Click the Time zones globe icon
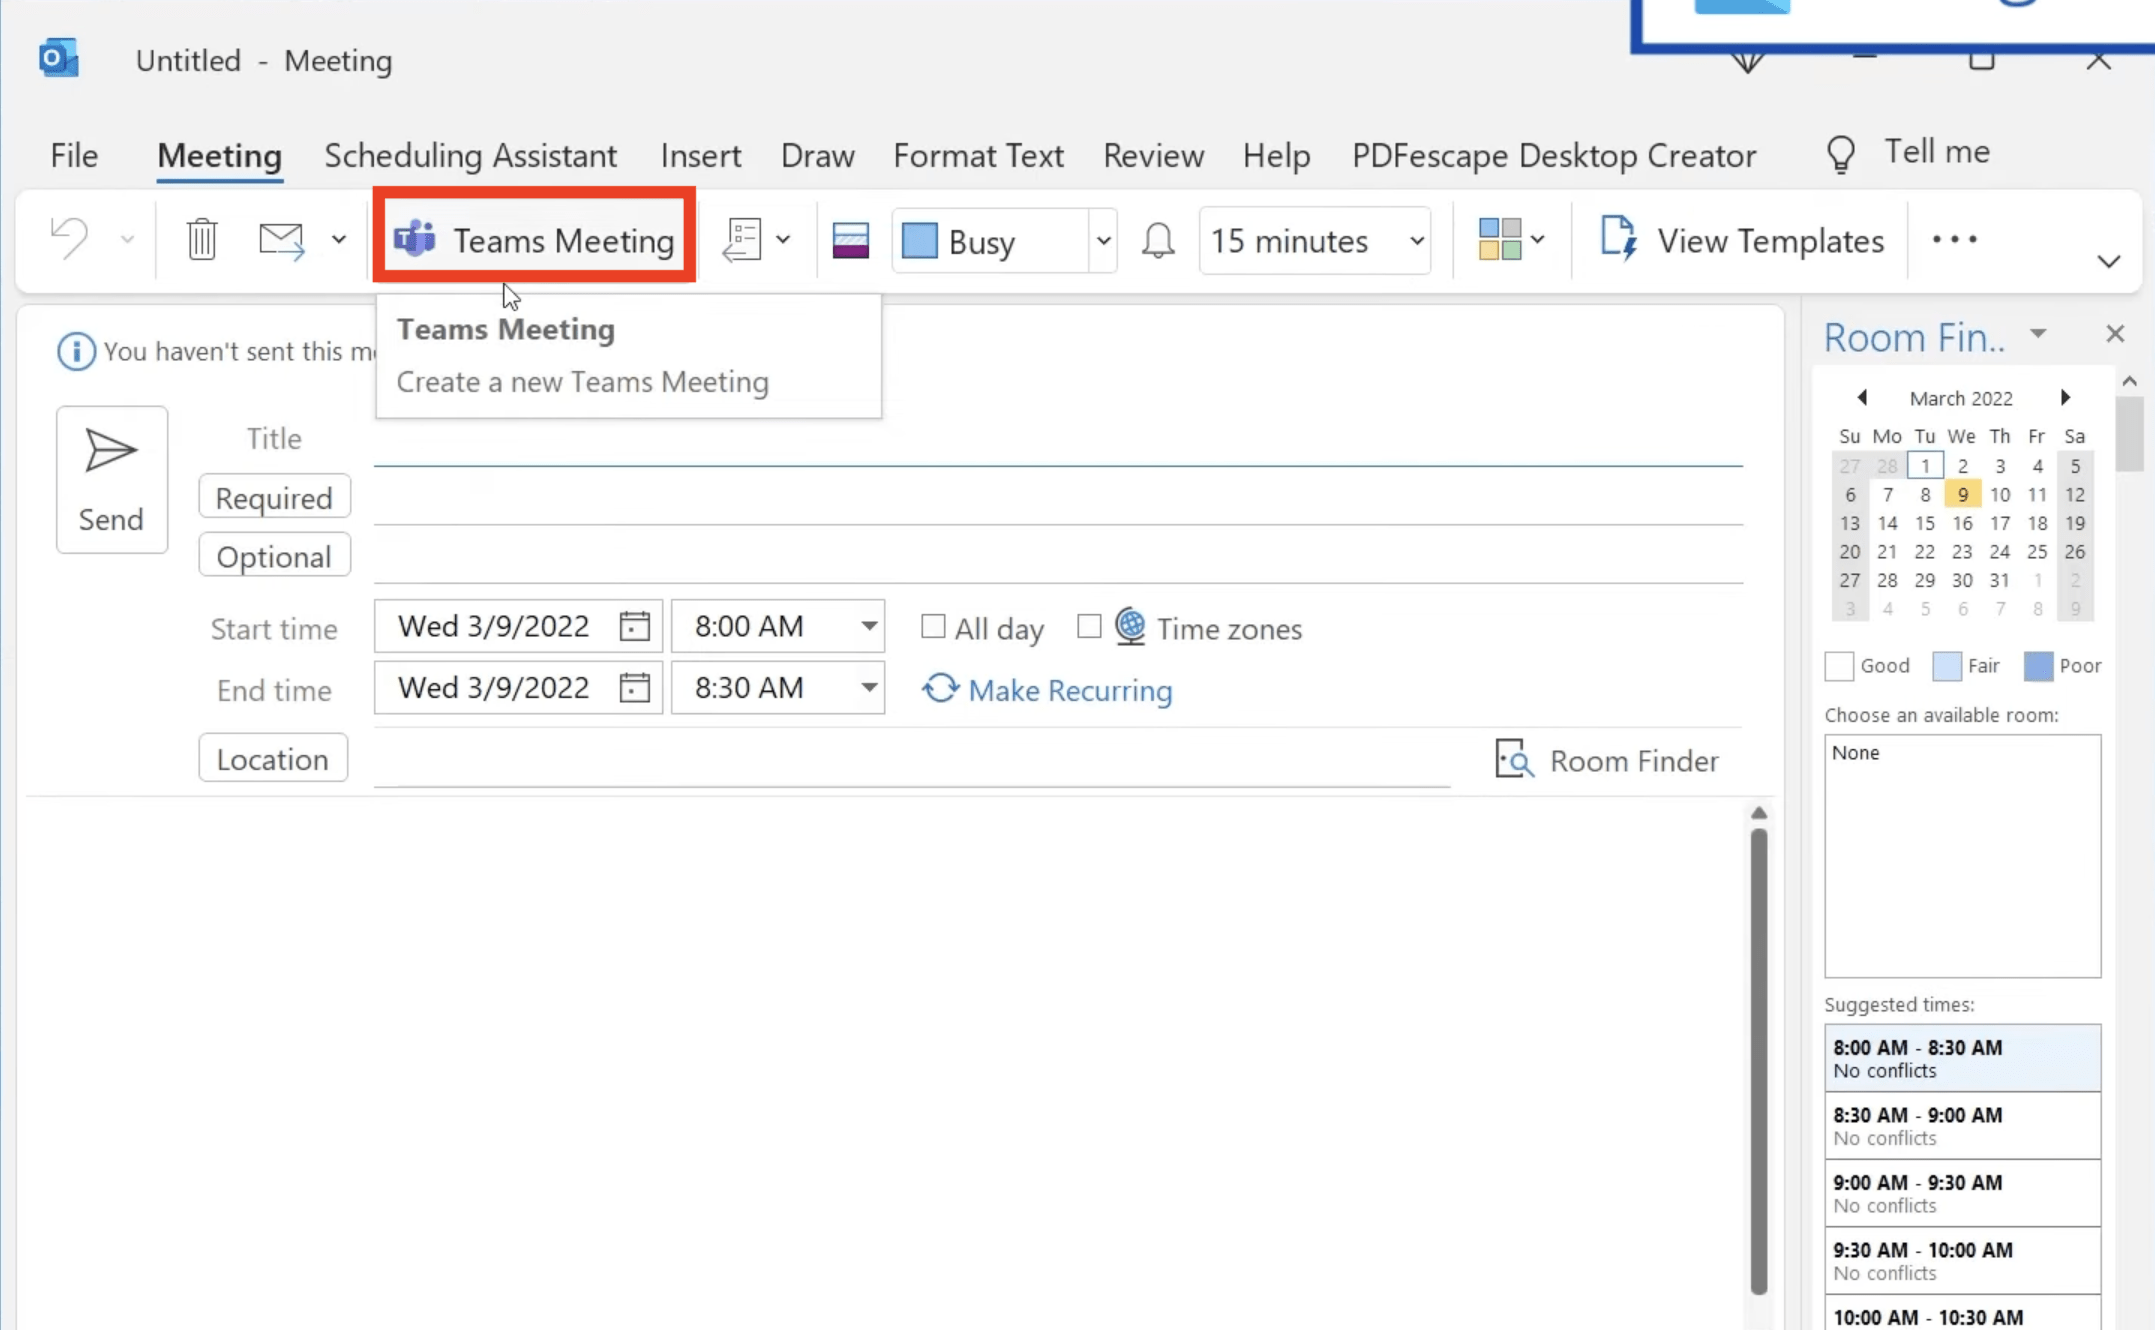The image size is (2155, 1330). tap(1130, 626)
